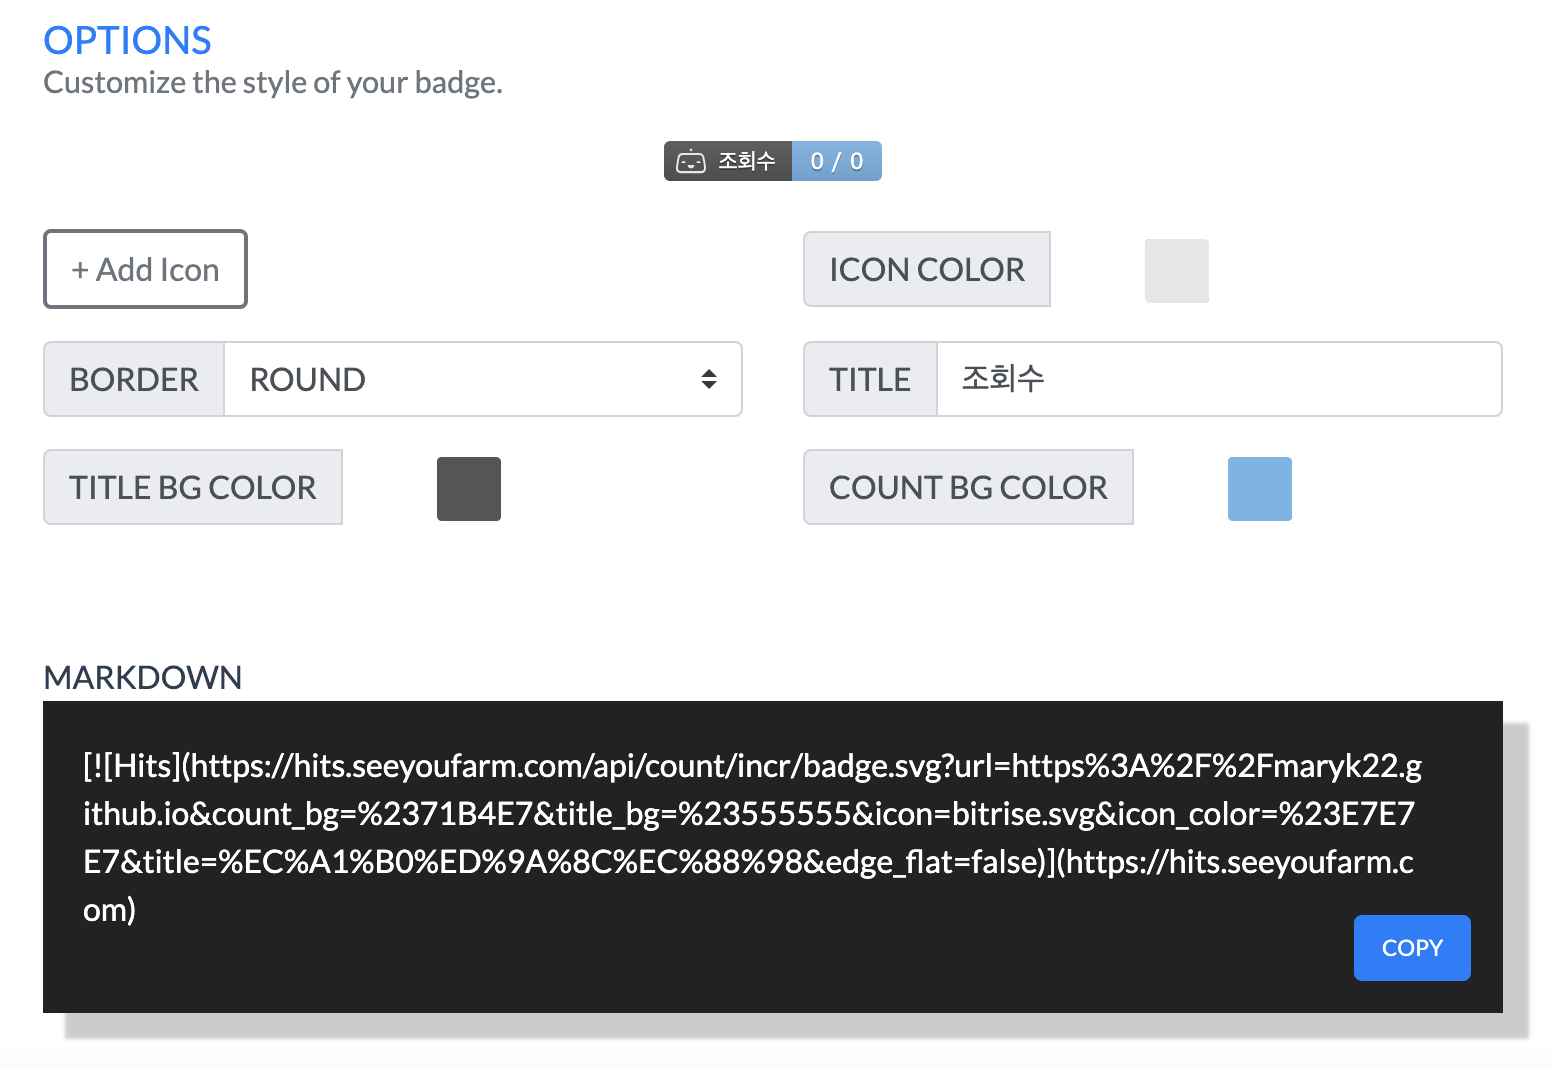1552x1066 pixels.
Task: Open the dark gray title background swatch
Action: point(469,489)
